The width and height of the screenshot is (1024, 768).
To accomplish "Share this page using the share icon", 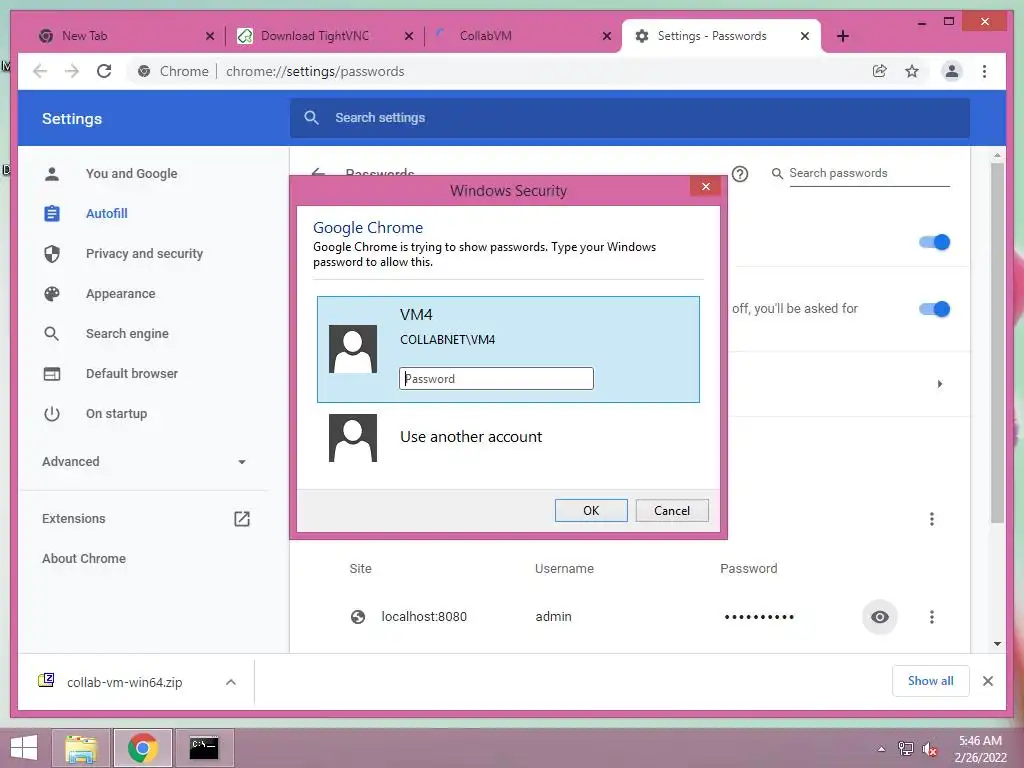I will click(x=880, y=71).
